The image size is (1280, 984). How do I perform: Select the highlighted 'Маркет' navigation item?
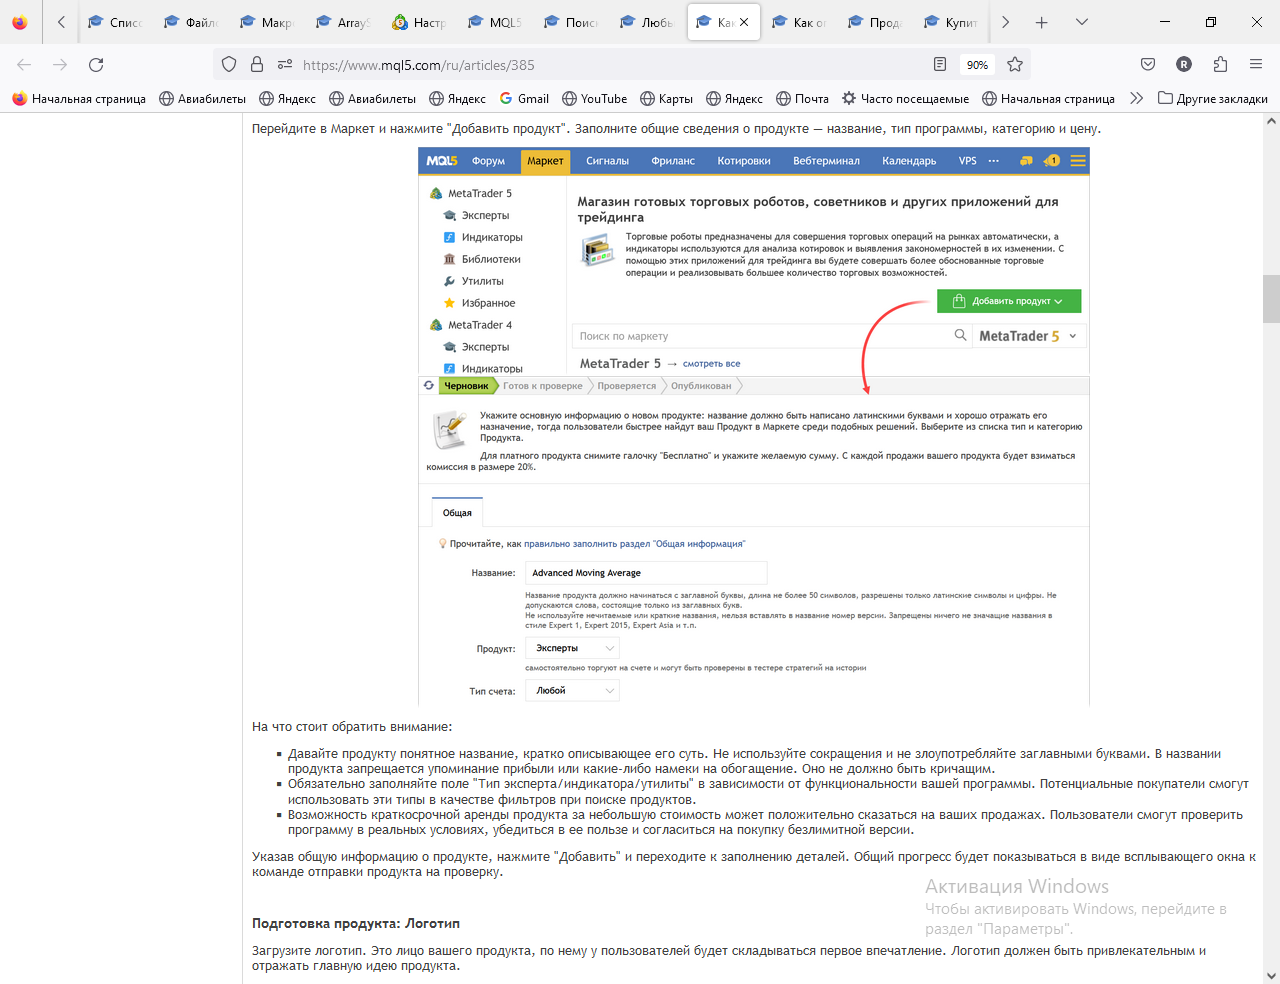tap(545, 161)
